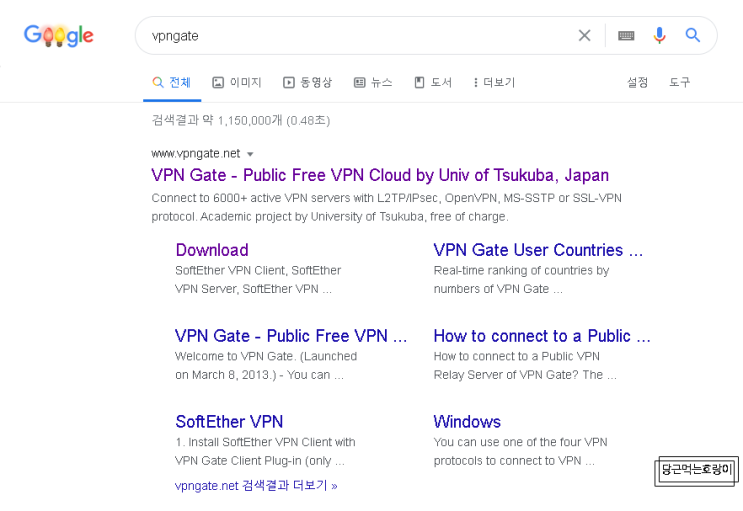Open 설정 settings menu
The height and width of the screenshot is (511, 743).
click(x=637, y=82)
